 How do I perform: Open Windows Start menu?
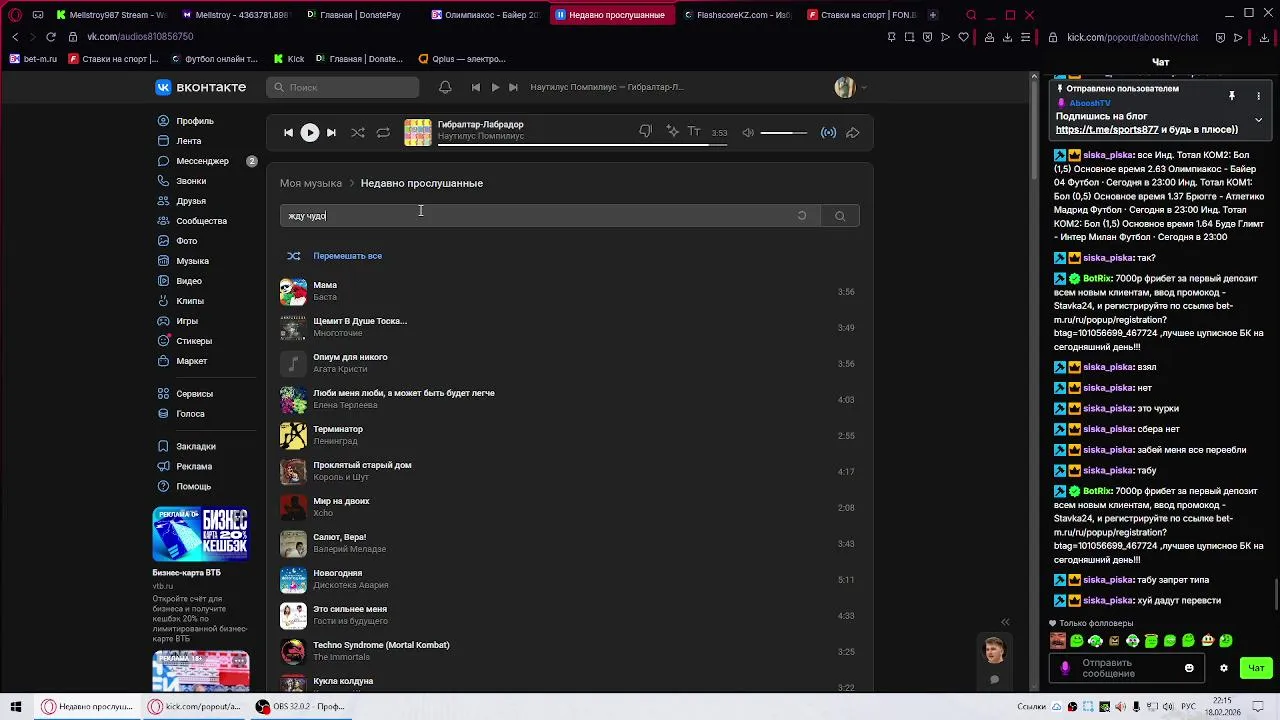click(16, 707)
